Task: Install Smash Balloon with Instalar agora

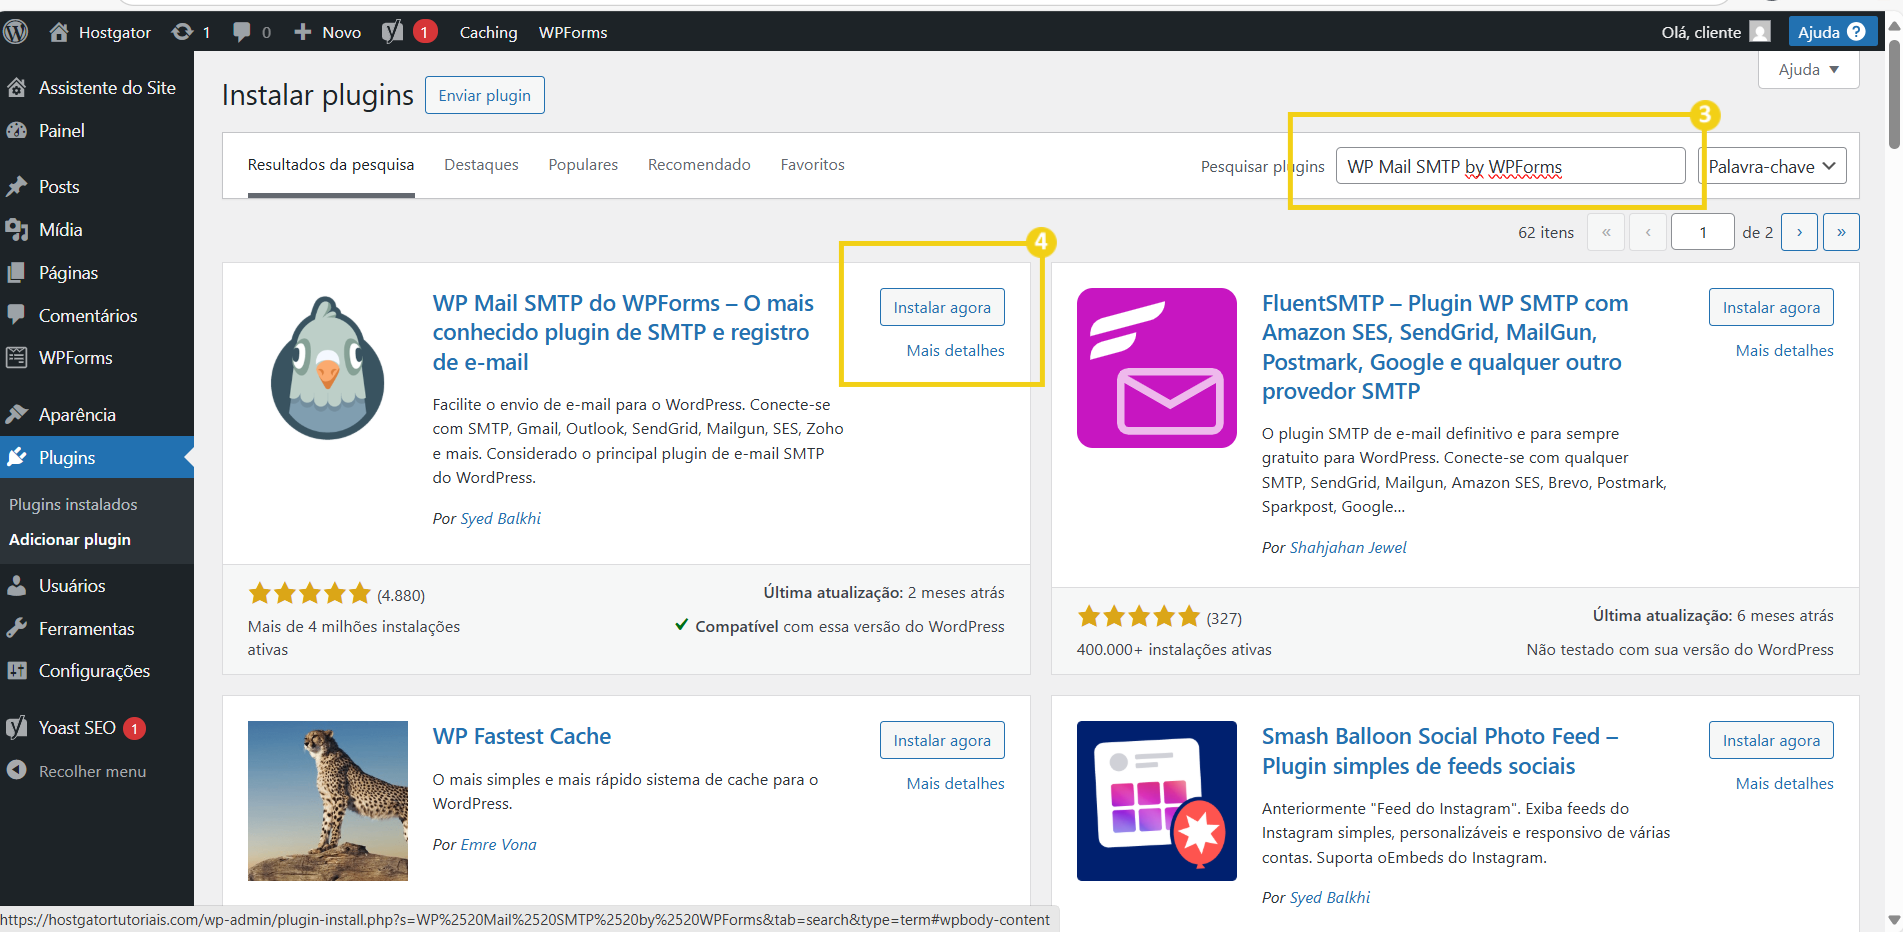Action: coord(1771,740)
